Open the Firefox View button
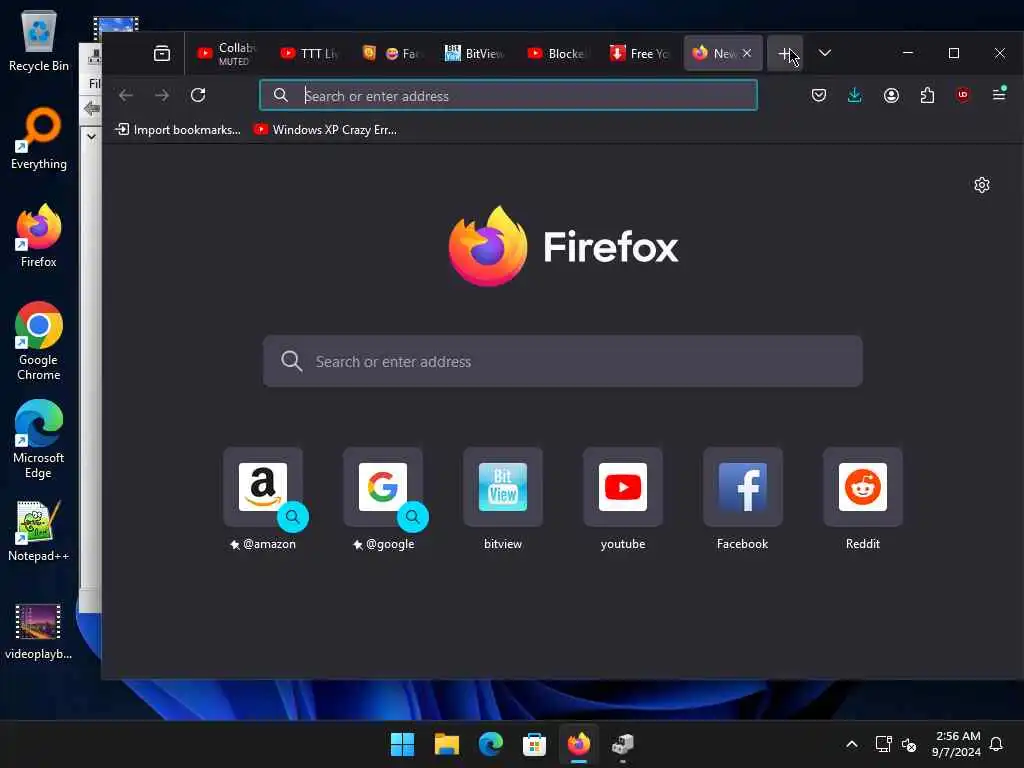 162,54
